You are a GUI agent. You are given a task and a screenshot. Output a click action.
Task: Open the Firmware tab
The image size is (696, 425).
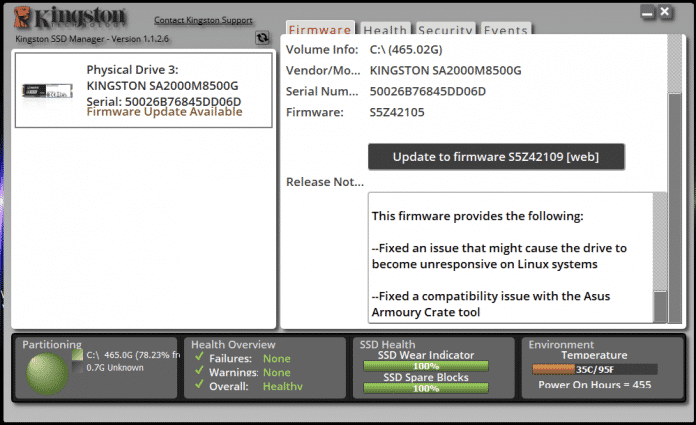pyautogui.click(x=320, y=28)
